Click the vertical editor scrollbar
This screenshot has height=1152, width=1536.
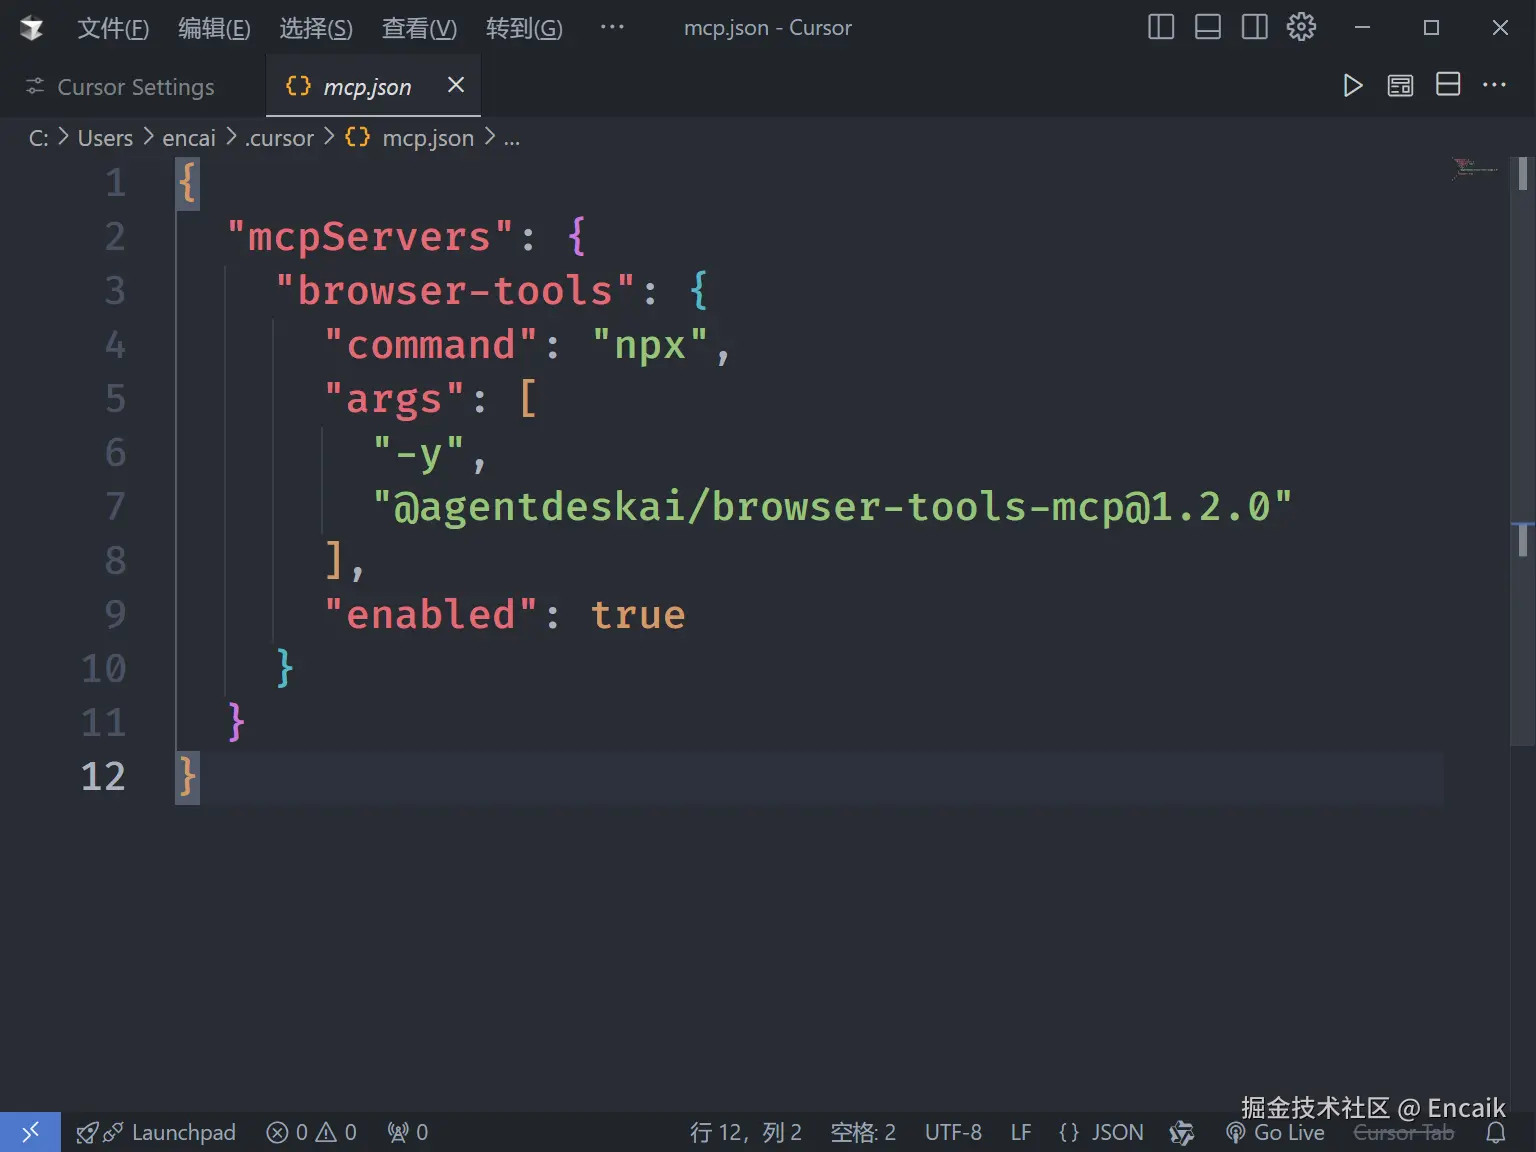(x=1523, y=450)
